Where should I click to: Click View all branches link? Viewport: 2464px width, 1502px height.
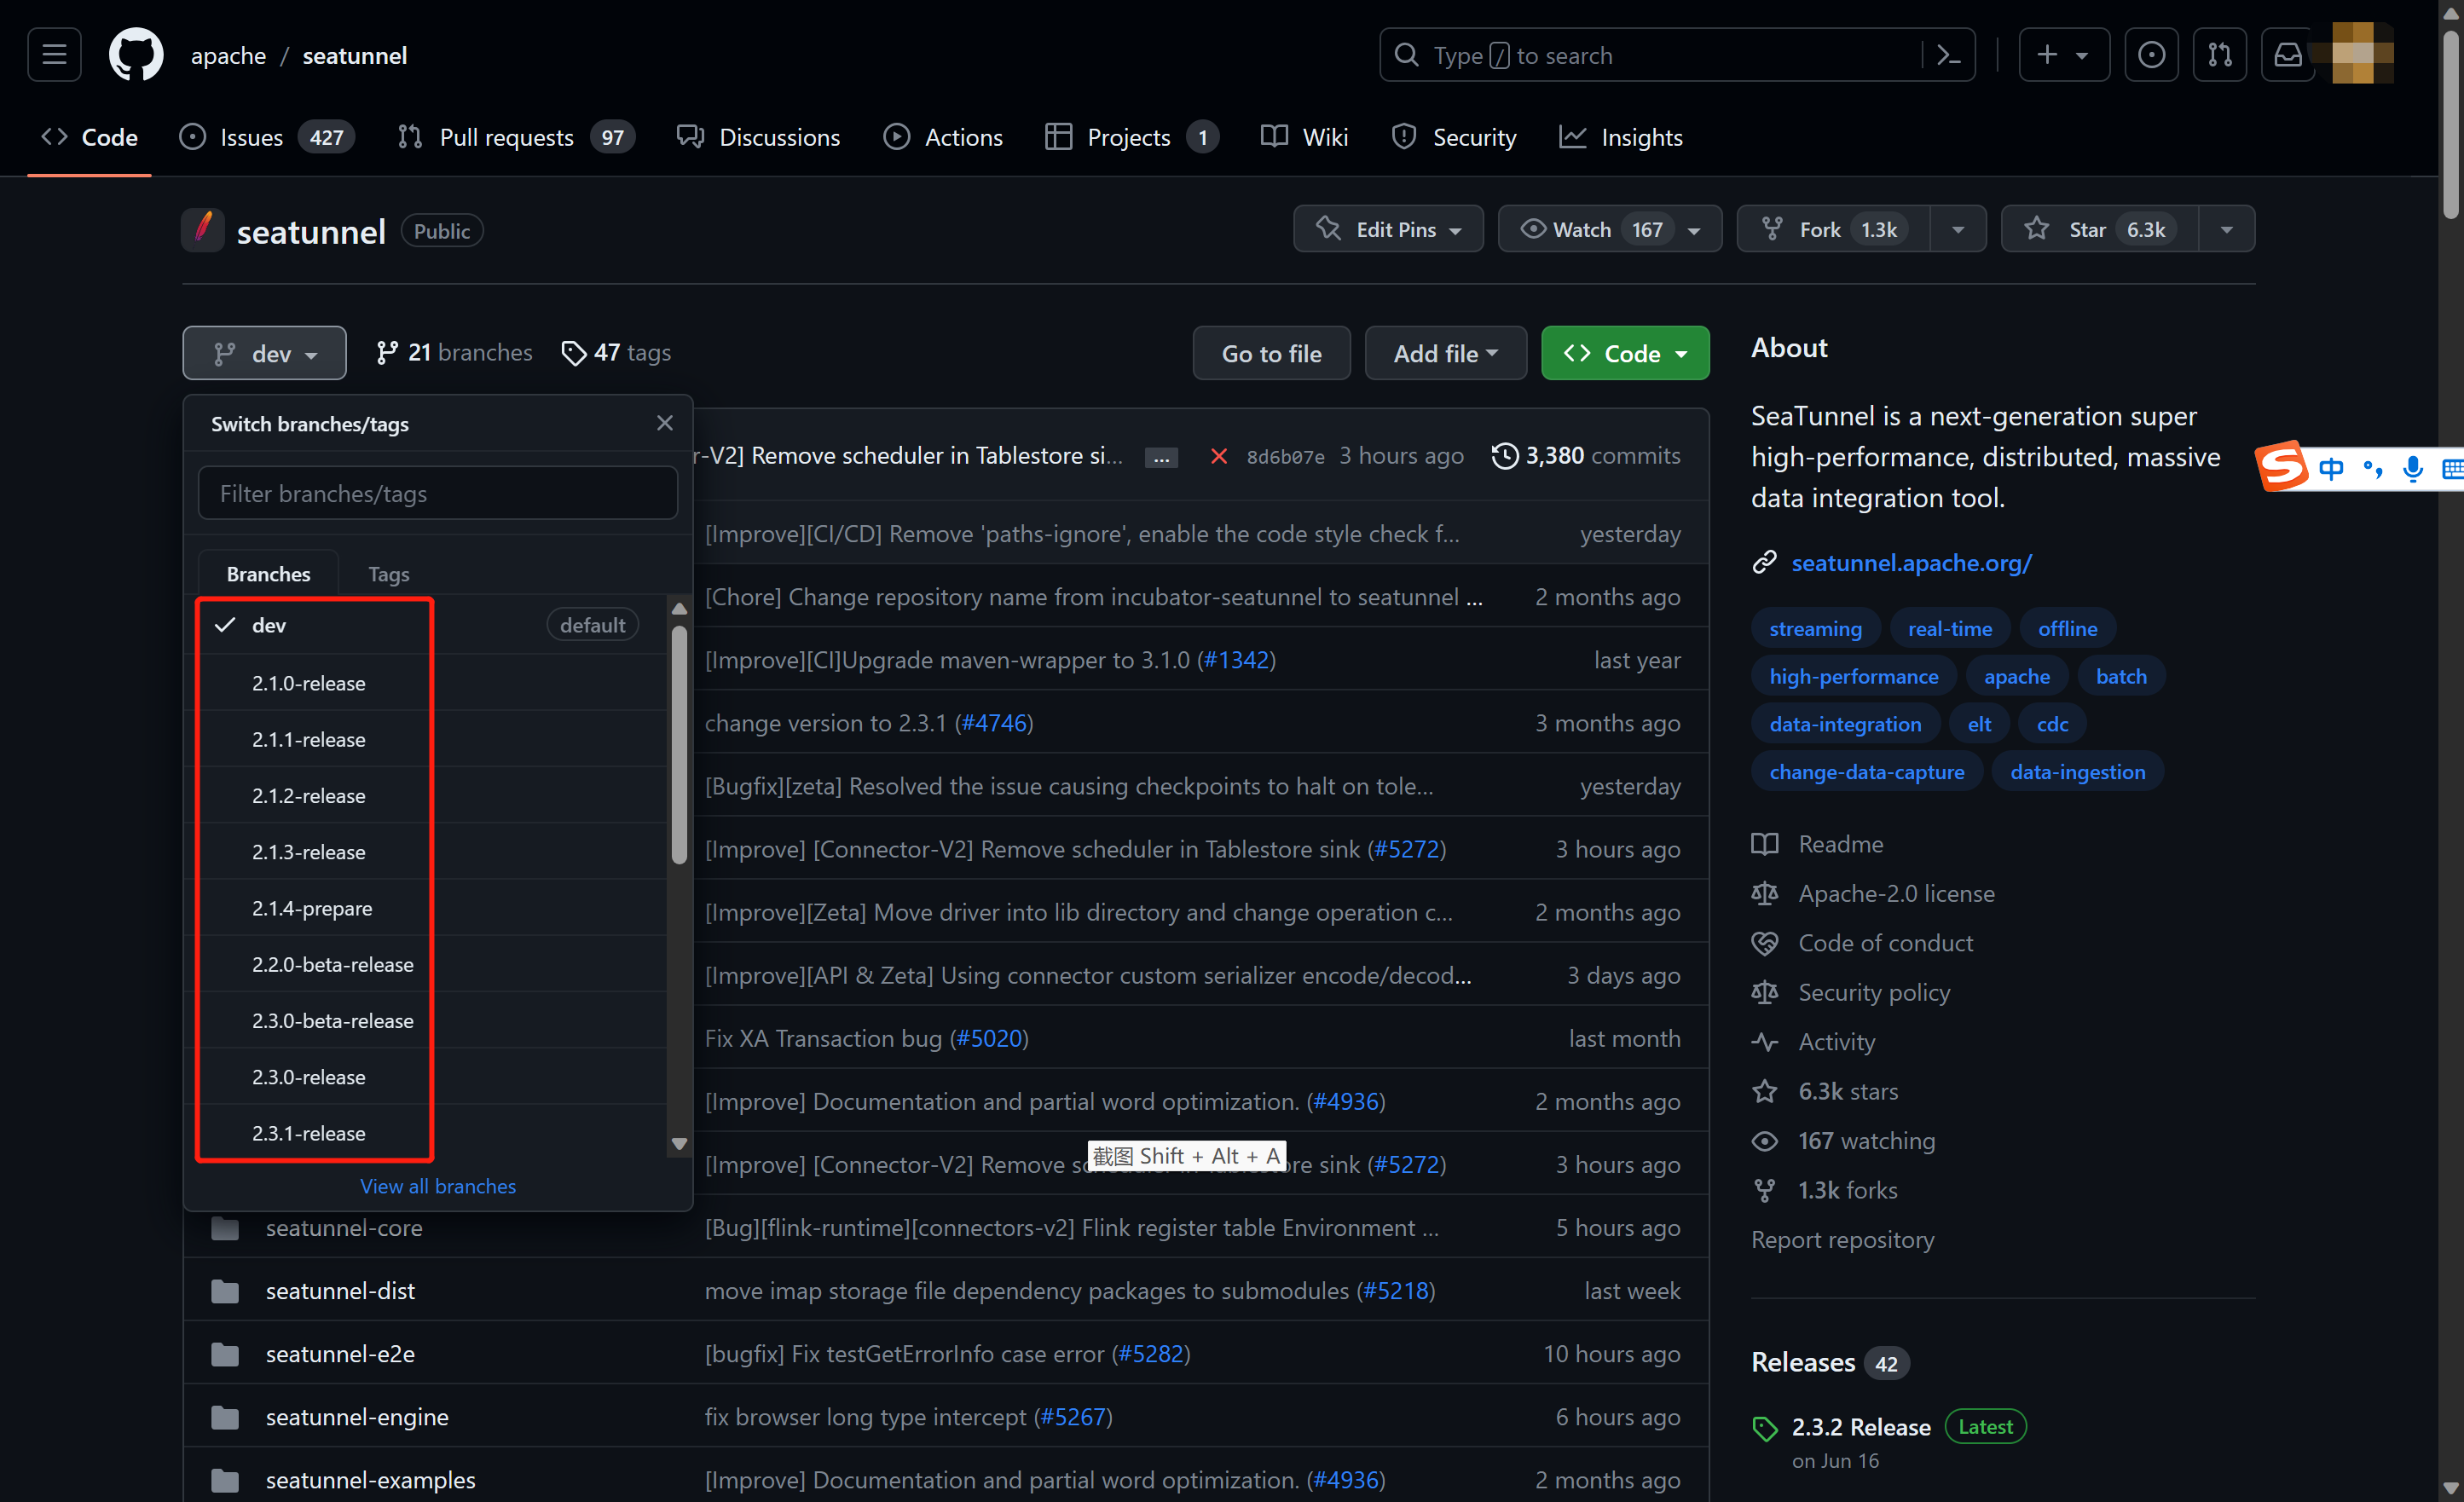(438, 1186)
